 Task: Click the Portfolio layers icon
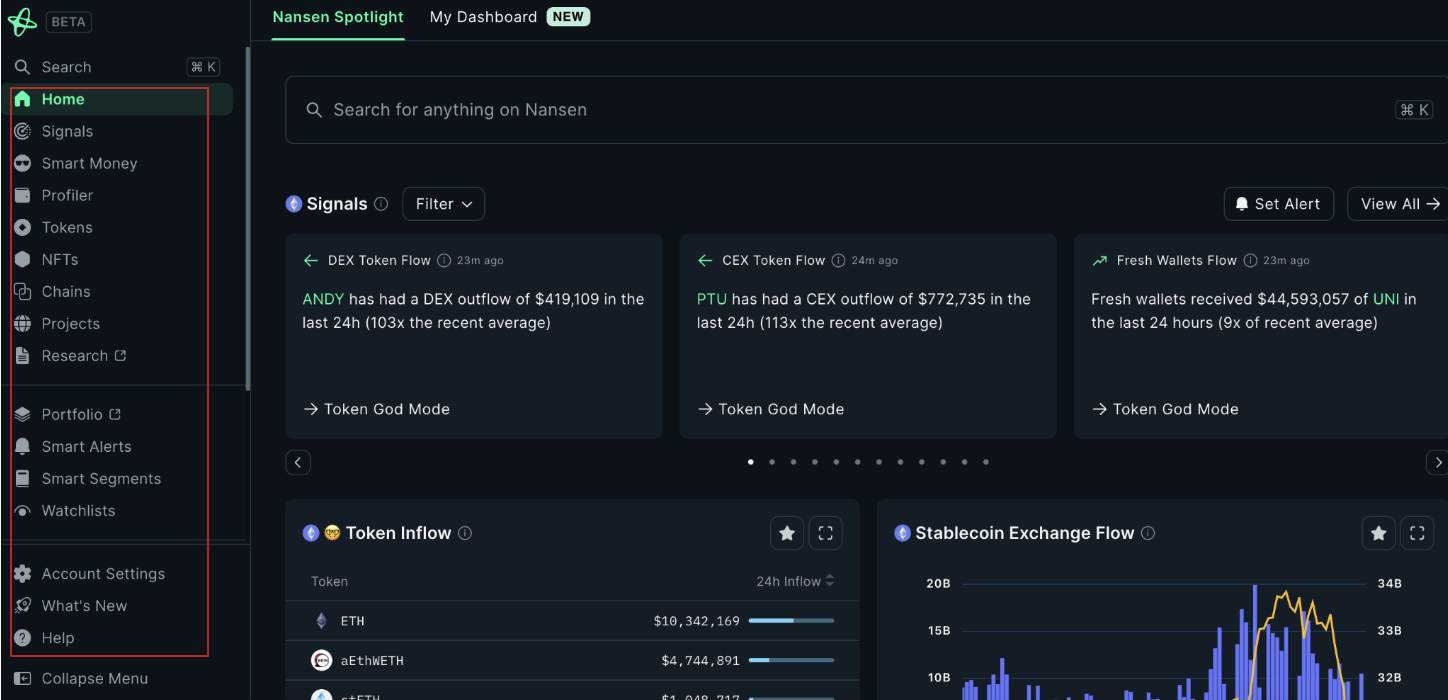point(23,414)
